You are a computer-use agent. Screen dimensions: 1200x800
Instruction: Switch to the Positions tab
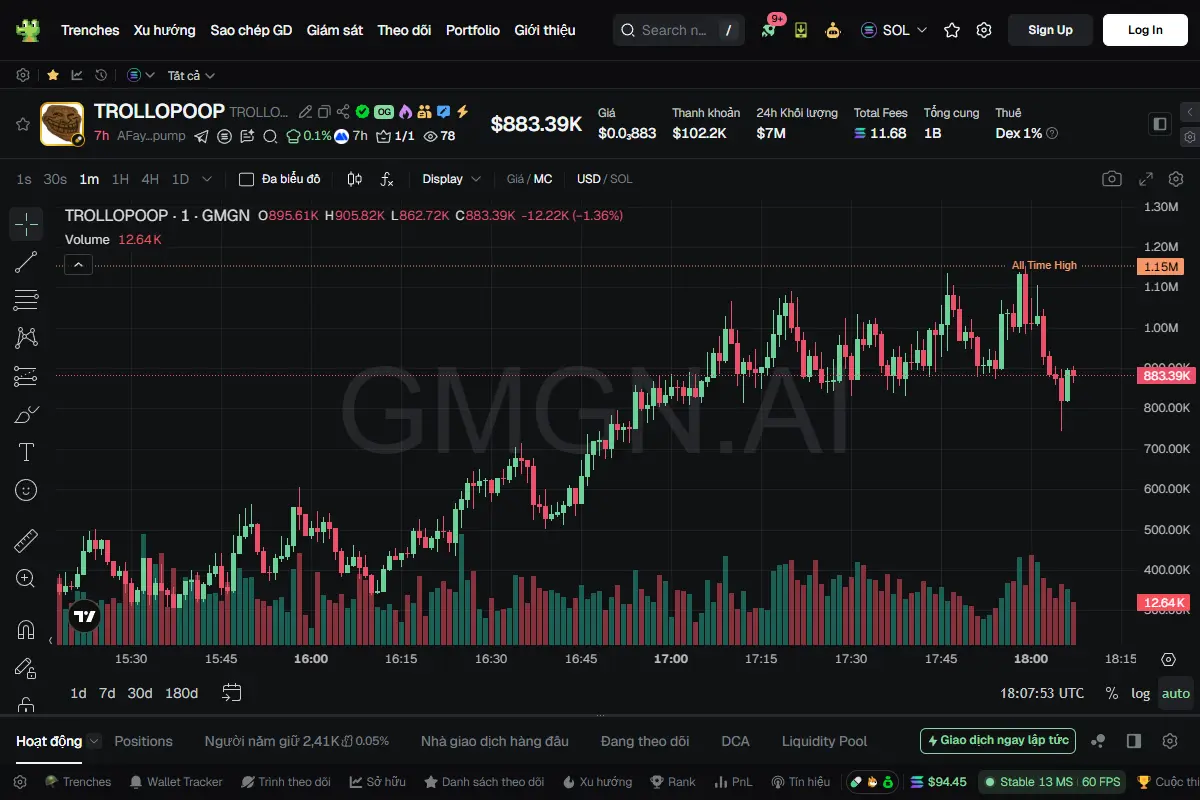click(143, 741)
